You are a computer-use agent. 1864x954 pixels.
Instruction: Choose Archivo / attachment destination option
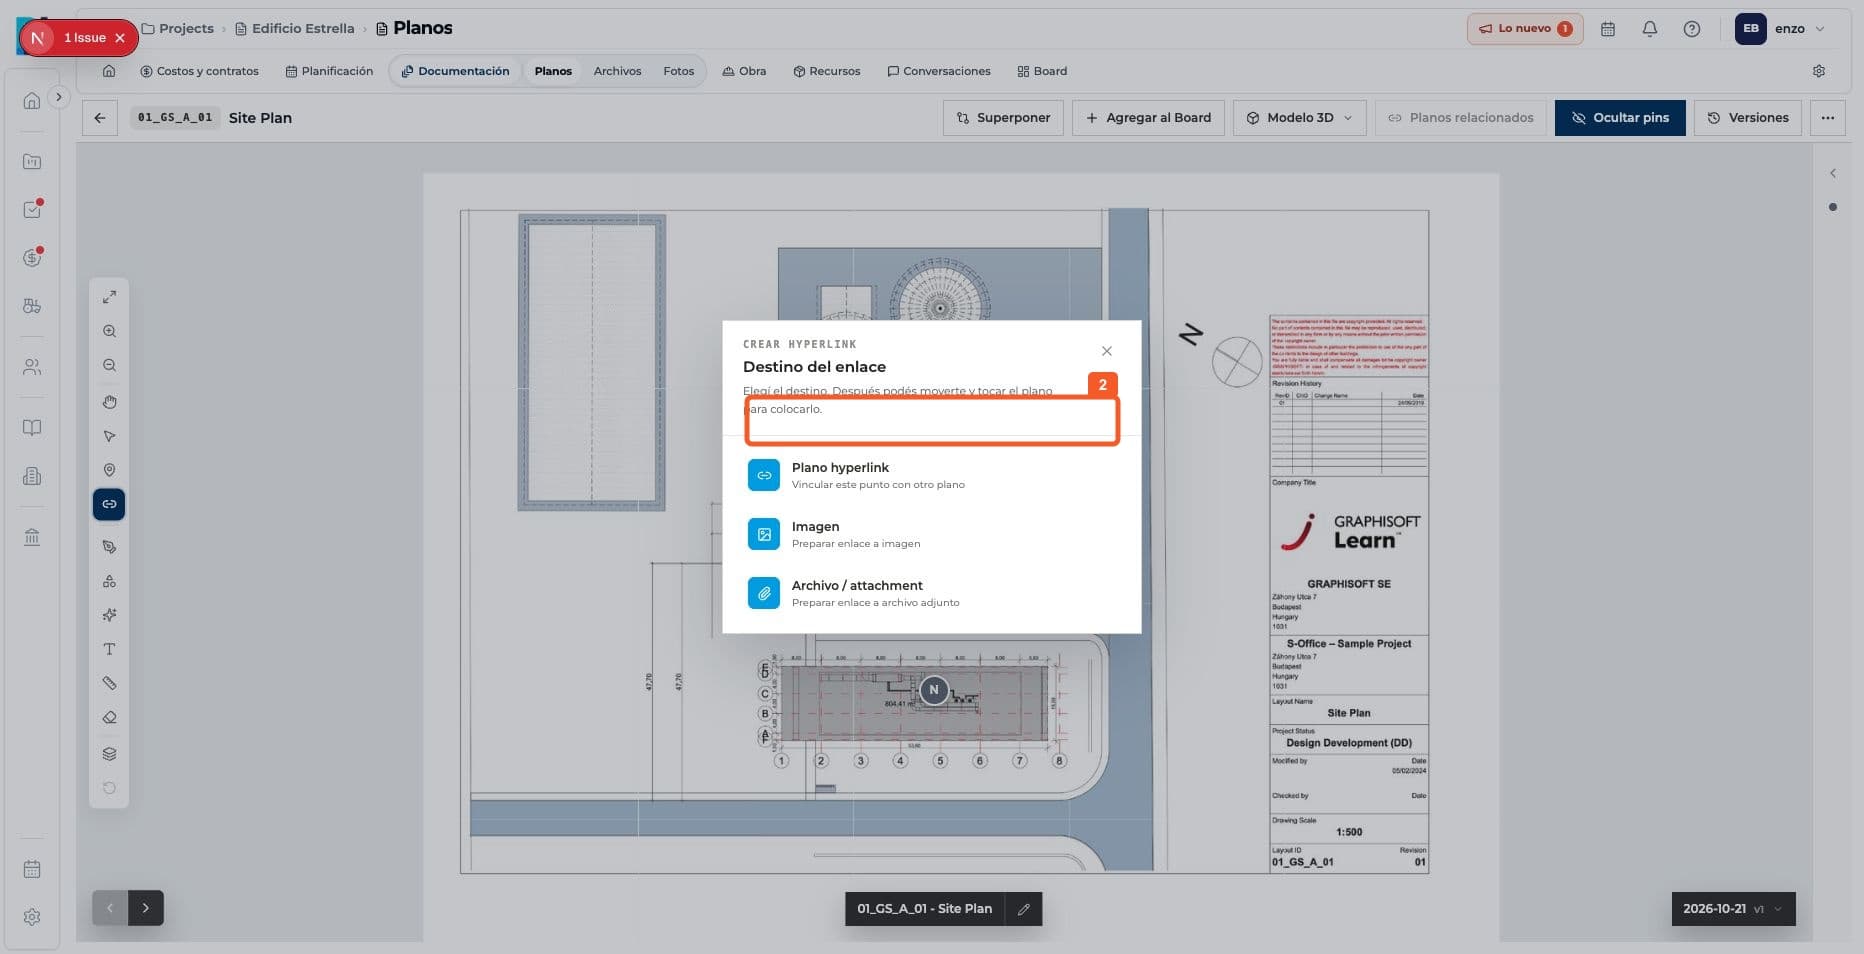click(932, 593)
